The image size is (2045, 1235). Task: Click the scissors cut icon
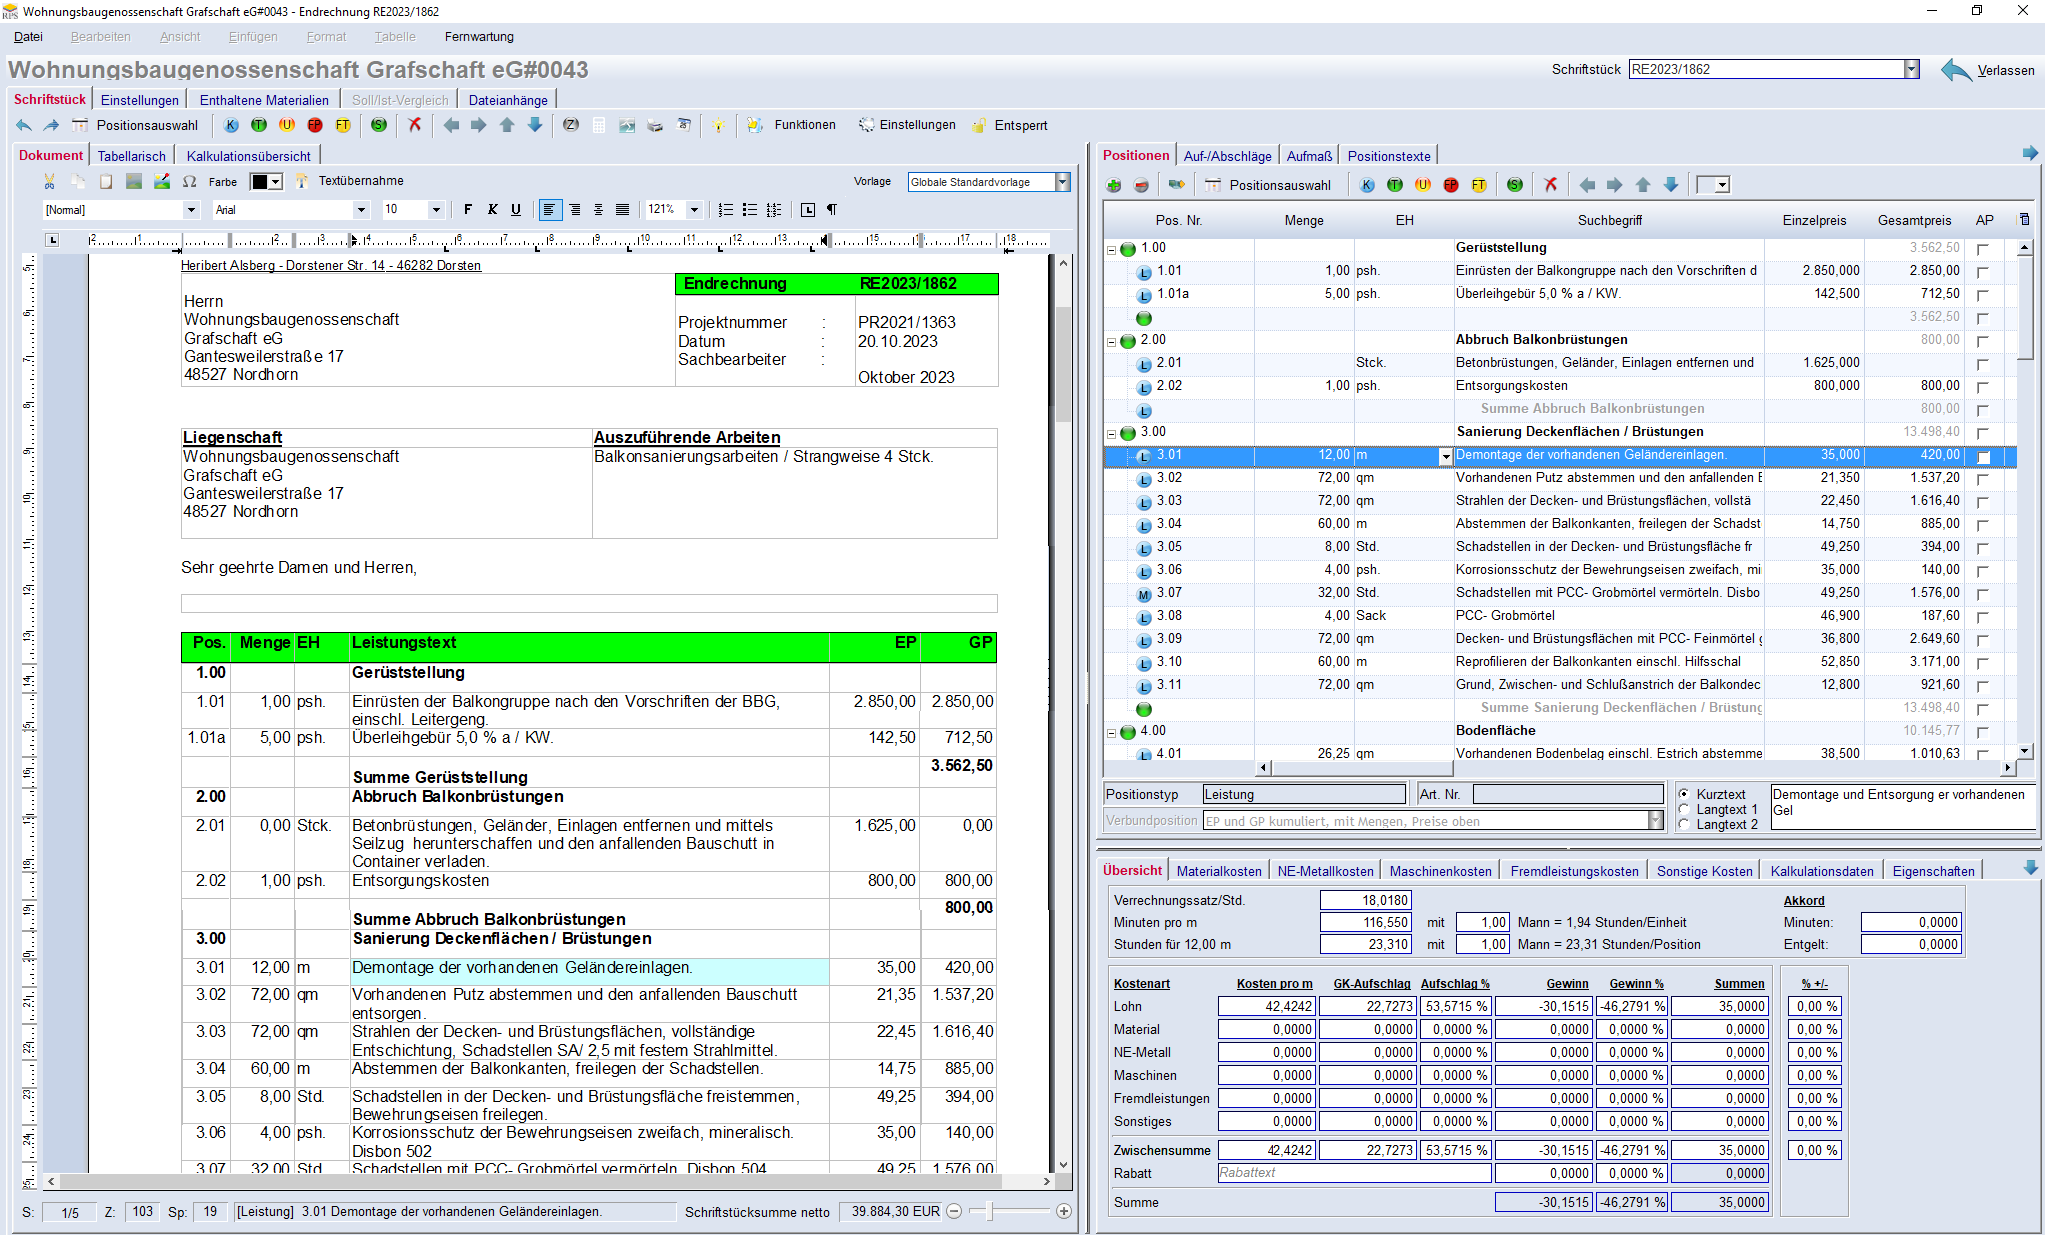point(49,181)
